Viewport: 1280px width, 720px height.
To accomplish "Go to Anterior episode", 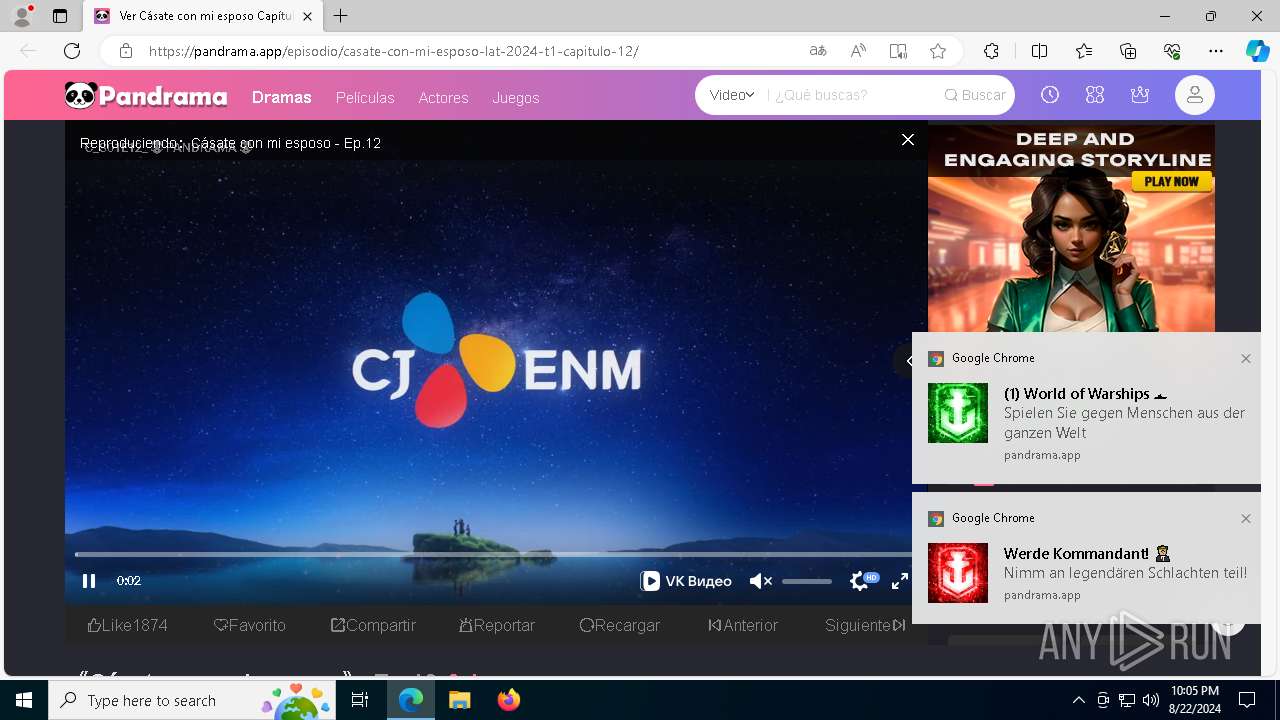I will tap(743, 625).
